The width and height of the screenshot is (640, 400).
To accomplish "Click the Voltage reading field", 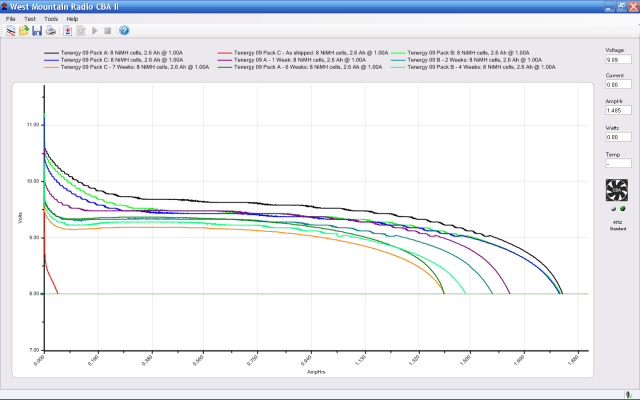I will point(617,59).
